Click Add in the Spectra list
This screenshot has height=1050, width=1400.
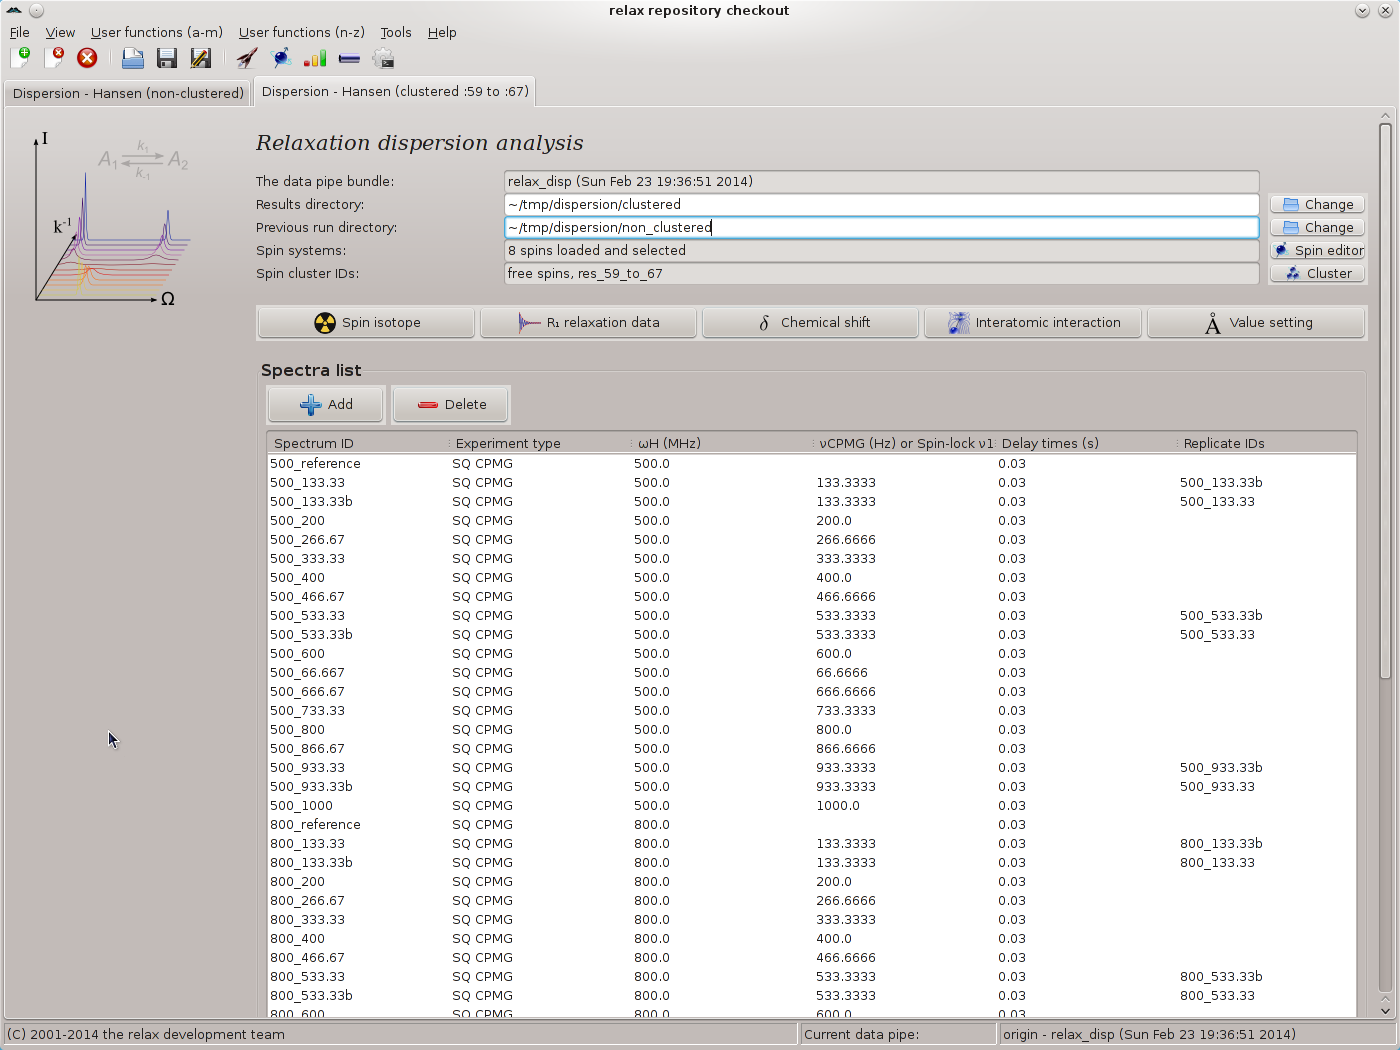click(326, 404)
